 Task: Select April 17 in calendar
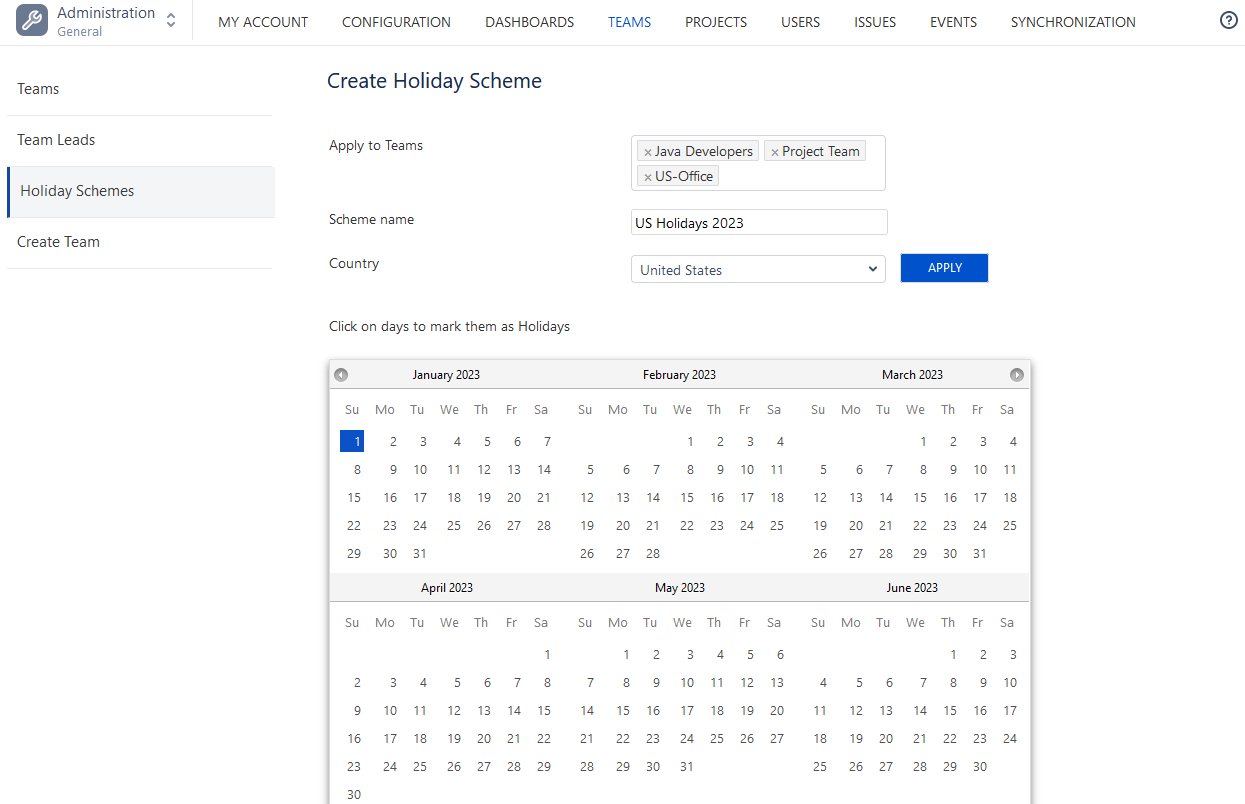pyautogui.click(x=390, y=738)
